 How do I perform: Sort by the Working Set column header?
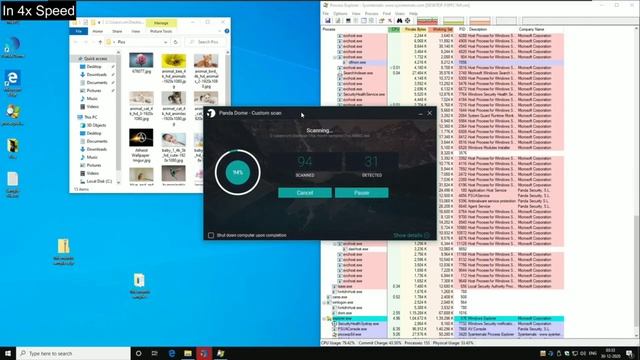442,29
